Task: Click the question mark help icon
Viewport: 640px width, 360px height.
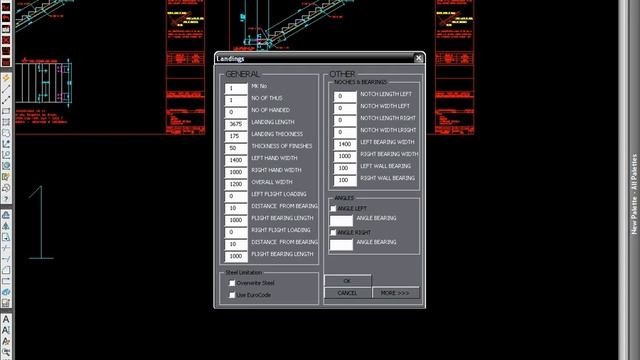Action: [x=6, y=199]
